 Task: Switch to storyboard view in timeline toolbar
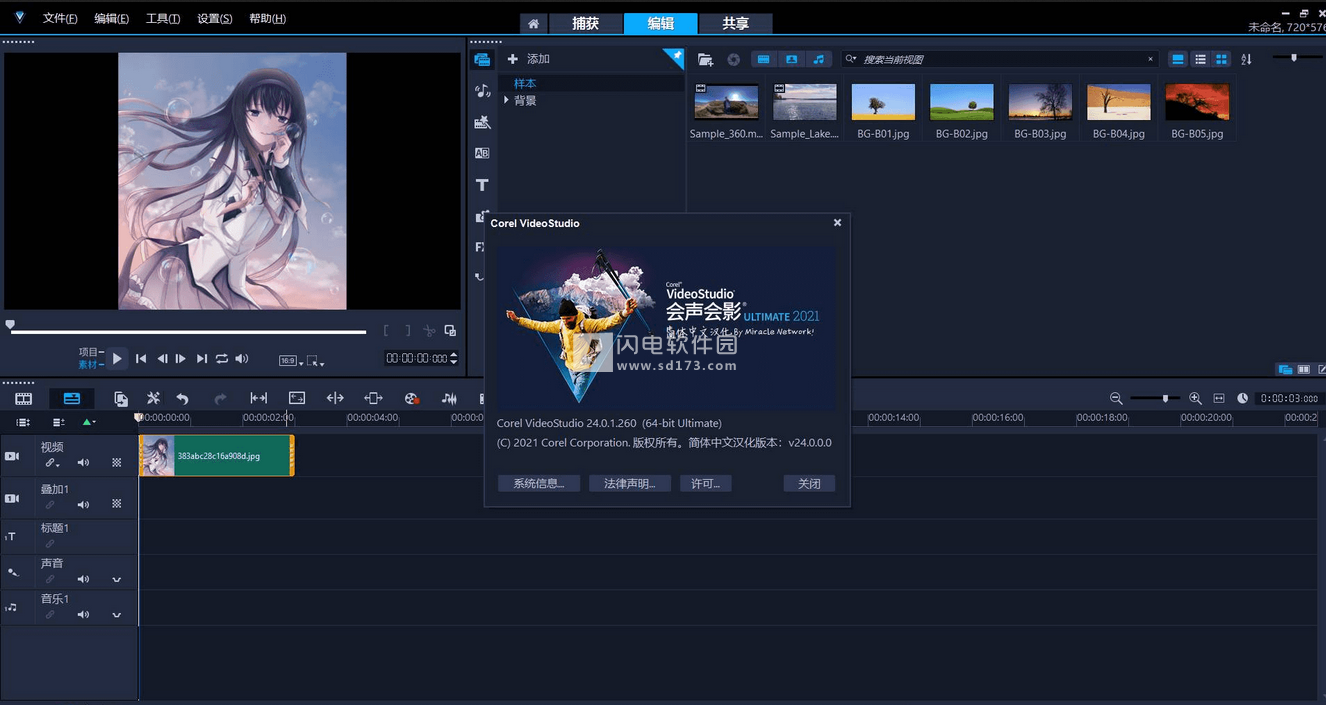[23, 398]
